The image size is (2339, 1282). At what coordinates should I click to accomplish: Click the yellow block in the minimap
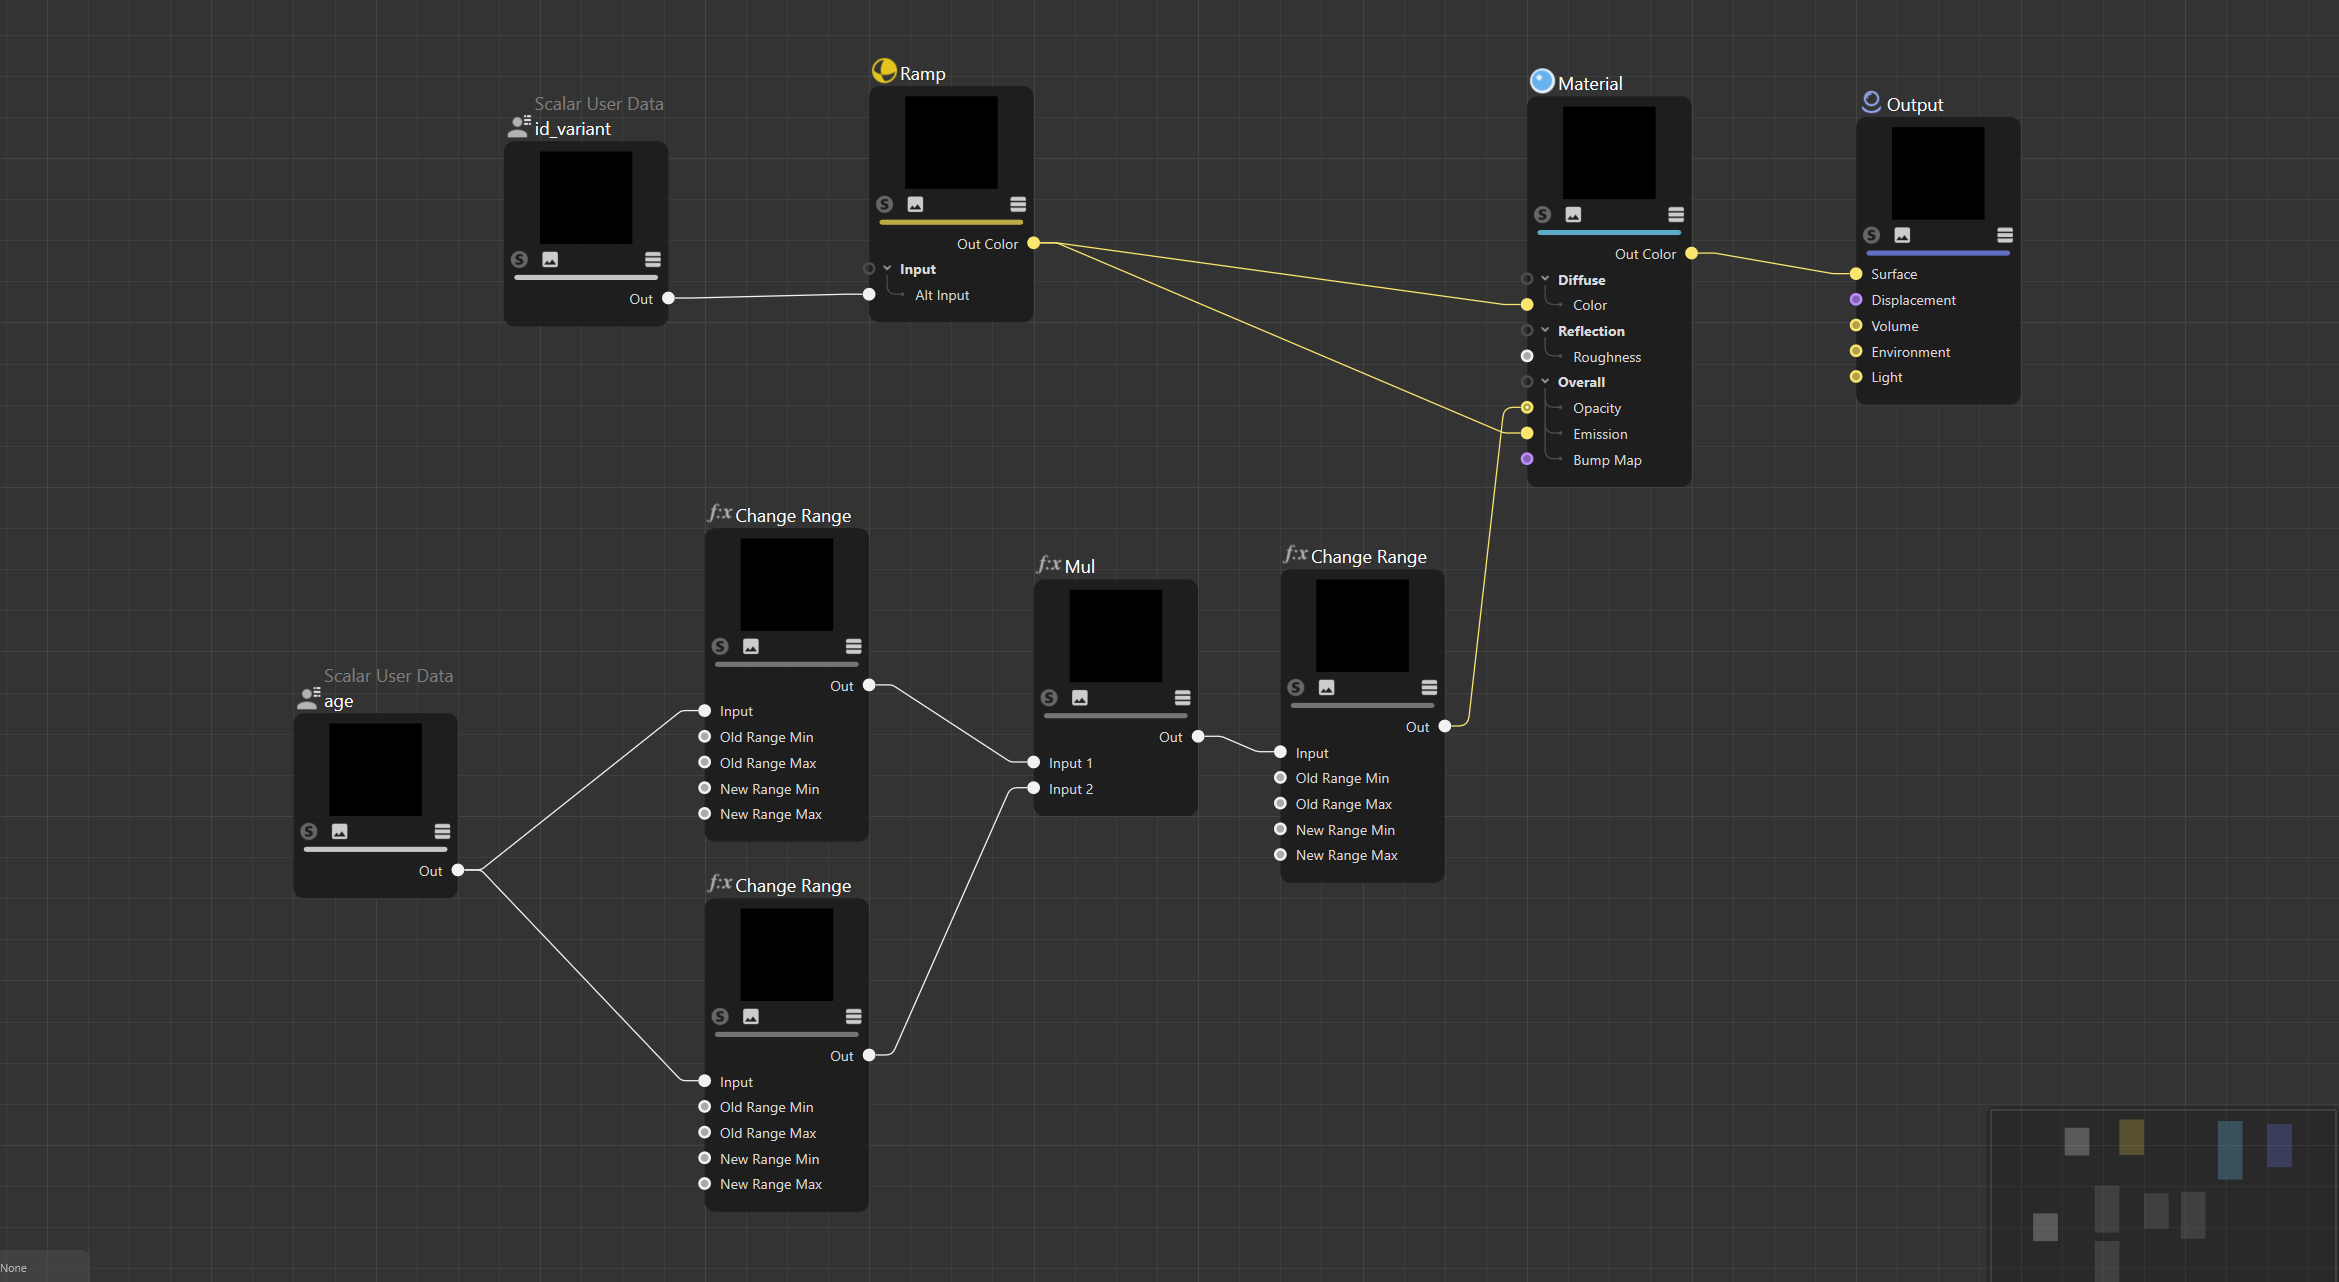2131,1137
